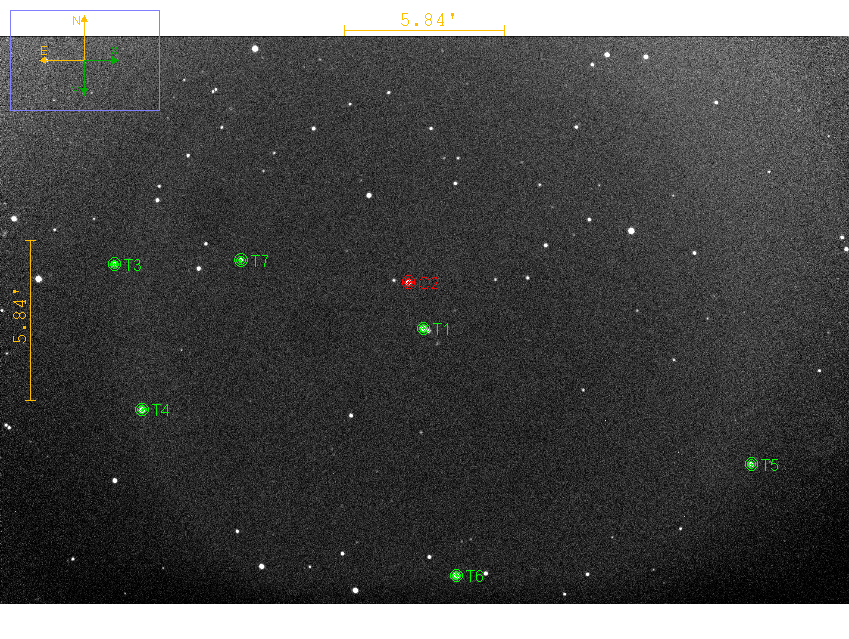Click the T5 aperture circle marker
This screenshot has height=639, width=849.
751,464
